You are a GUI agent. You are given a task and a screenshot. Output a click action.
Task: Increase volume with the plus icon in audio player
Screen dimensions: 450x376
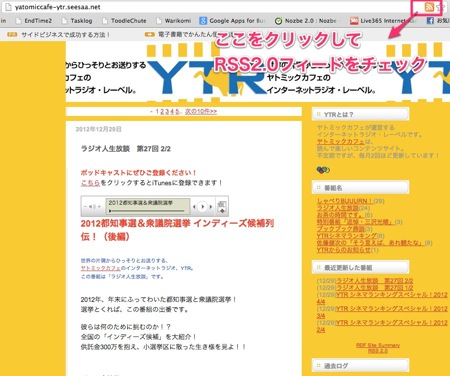point(99,207)
